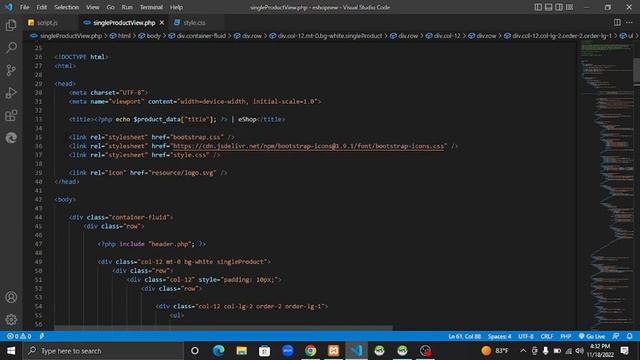
Task: Open the Accounts menu icon
Action: pyautogui.click(x=11, y=297)
